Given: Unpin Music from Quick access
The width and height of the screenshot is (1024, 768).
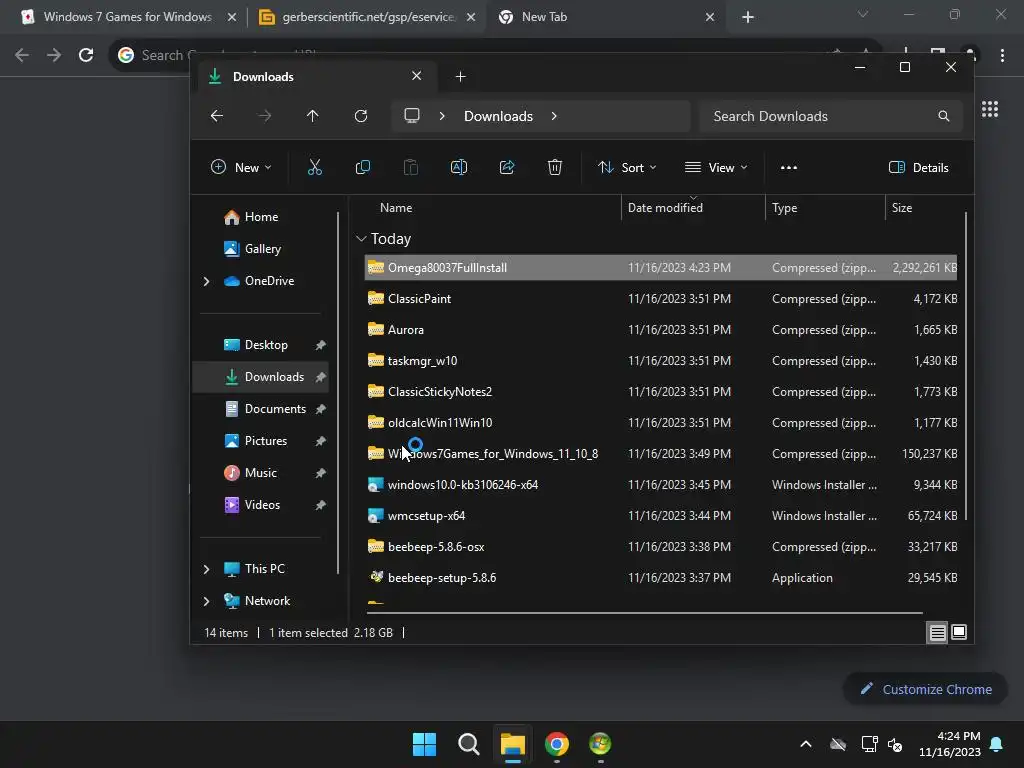Looking at the screenshot, I should [320, 473].
